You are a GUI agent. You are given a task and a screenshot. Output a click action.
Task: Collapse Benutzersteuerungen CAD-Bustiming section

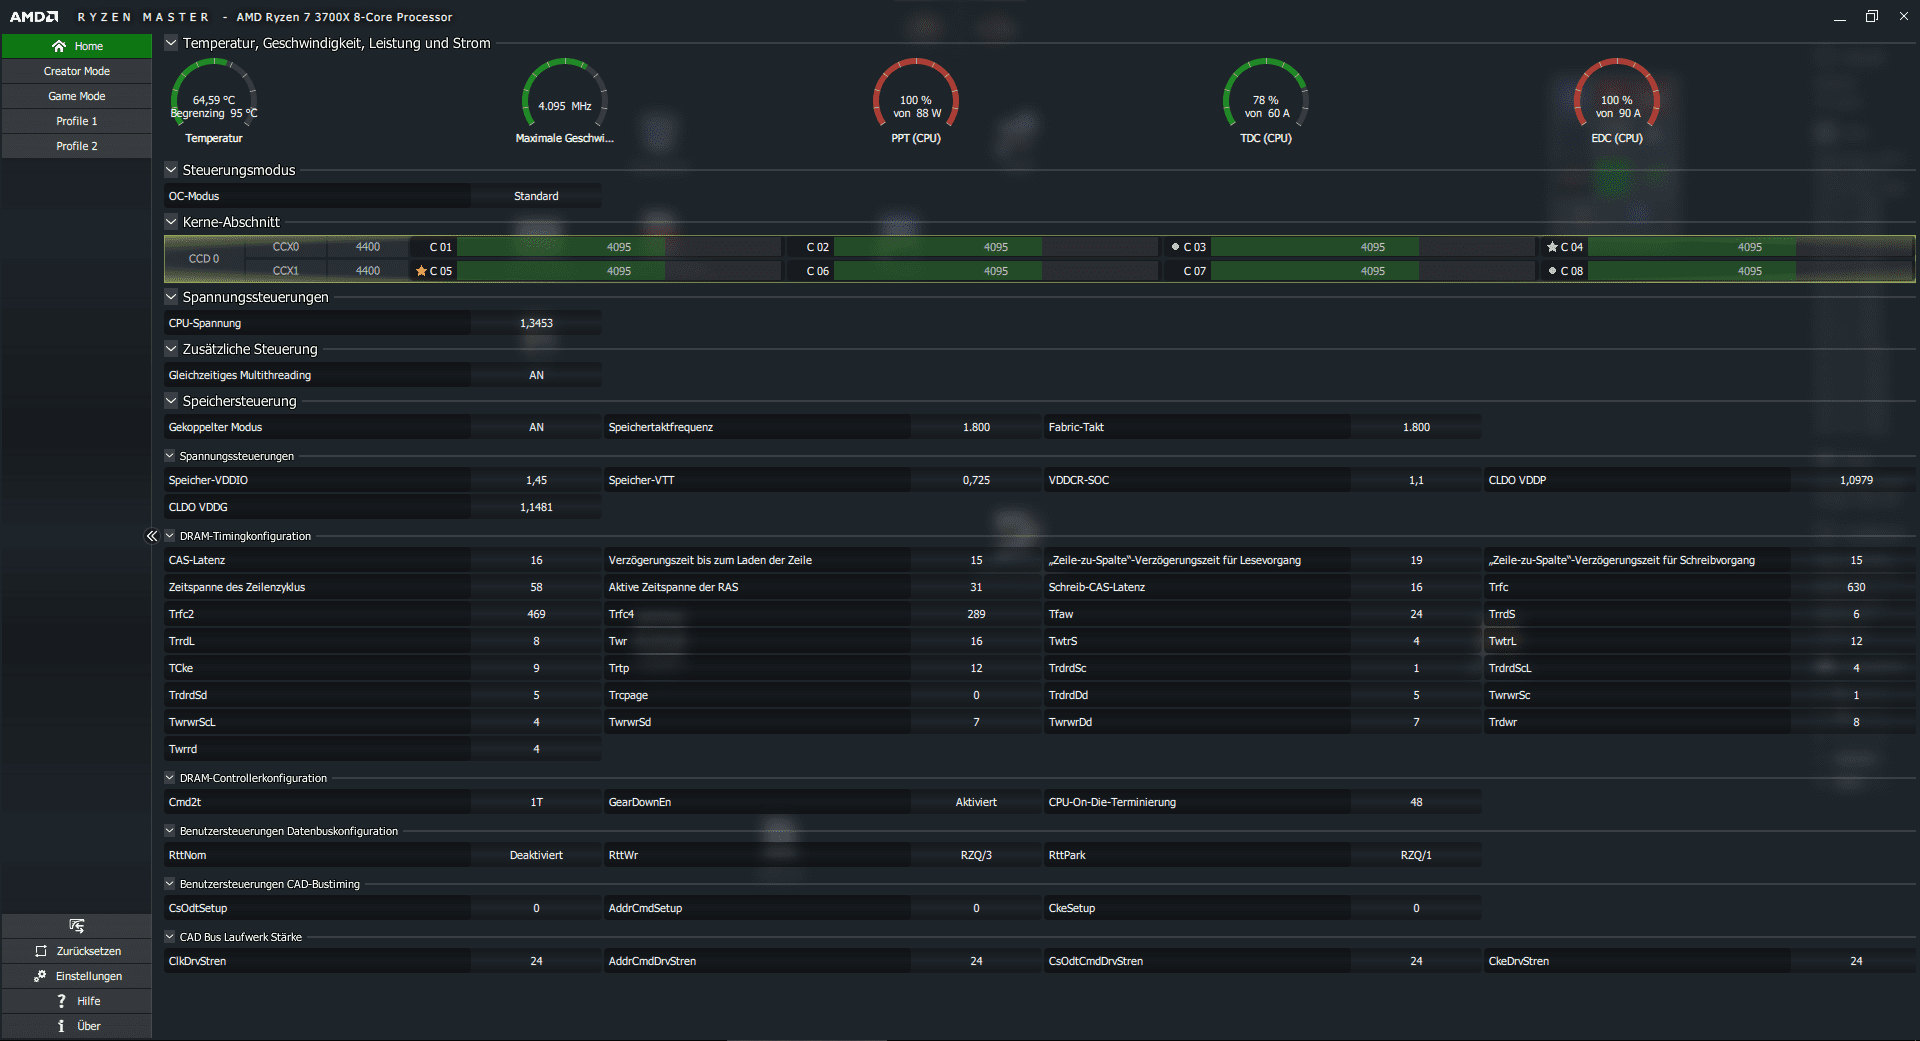point(170,884)
